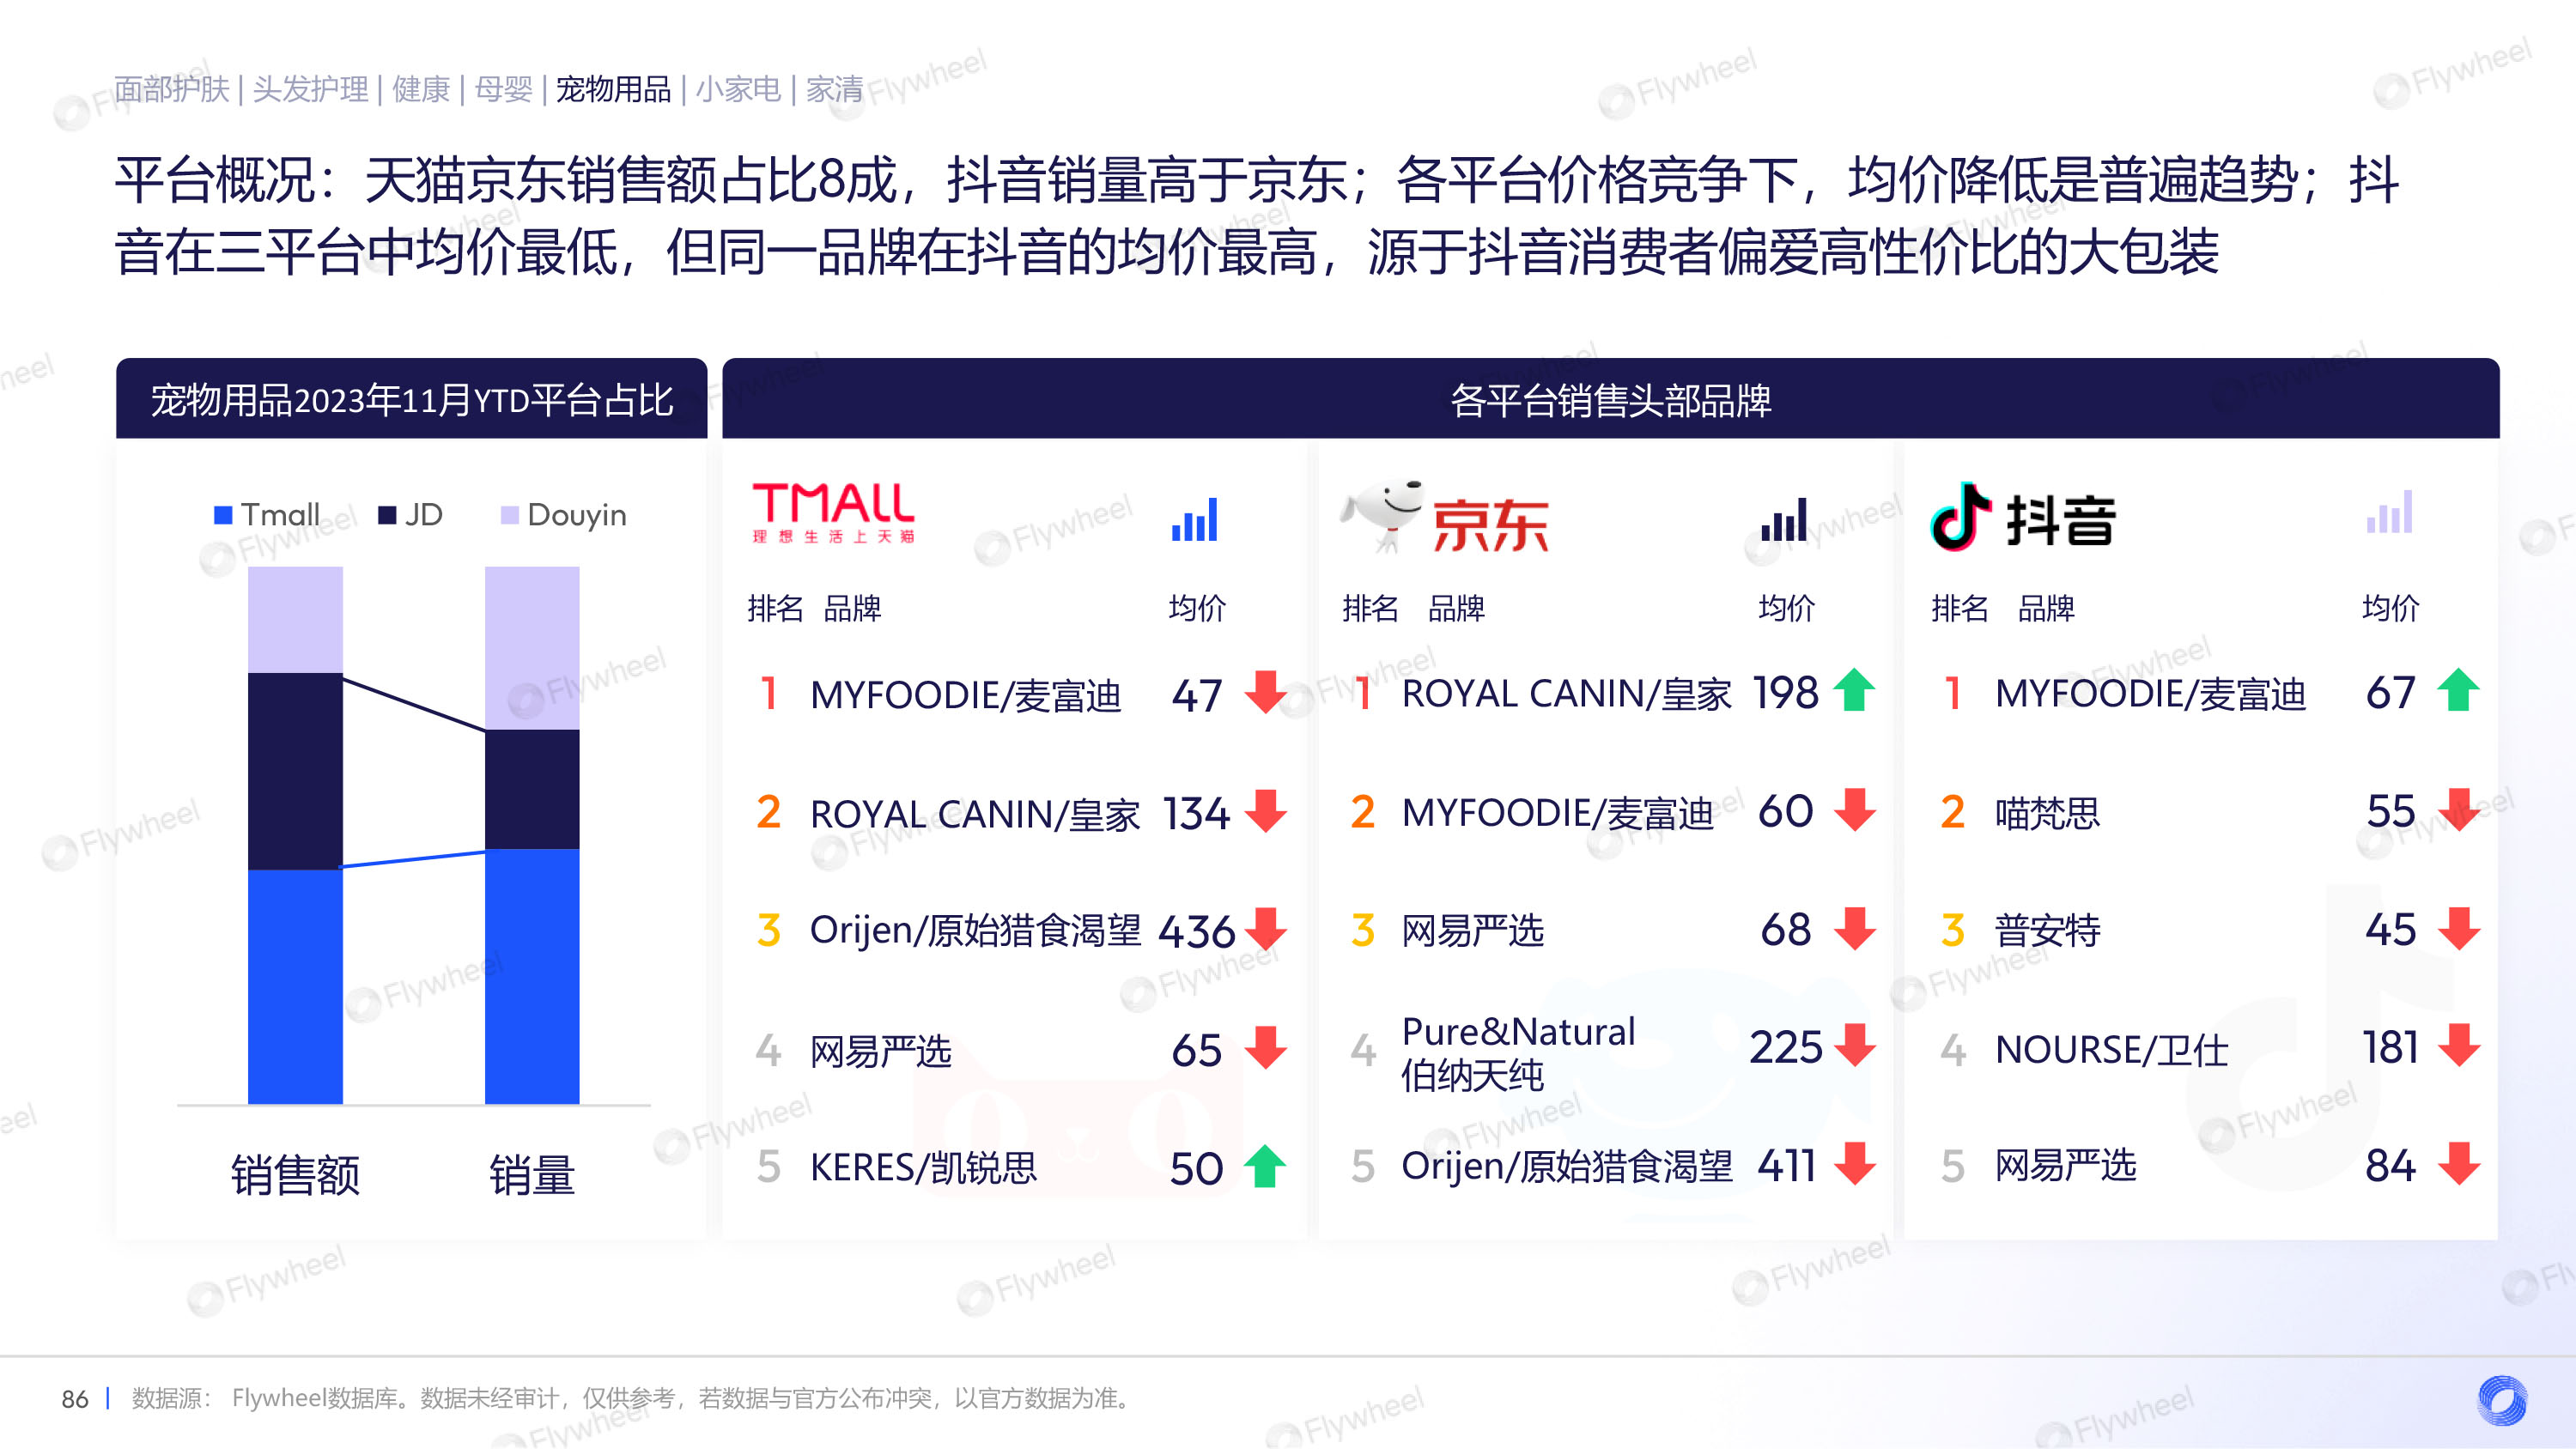Click the lavender Douyin legend swatch
Image resolution: width=2576 pixels, height=1449 pixels.
coord(509,515)
